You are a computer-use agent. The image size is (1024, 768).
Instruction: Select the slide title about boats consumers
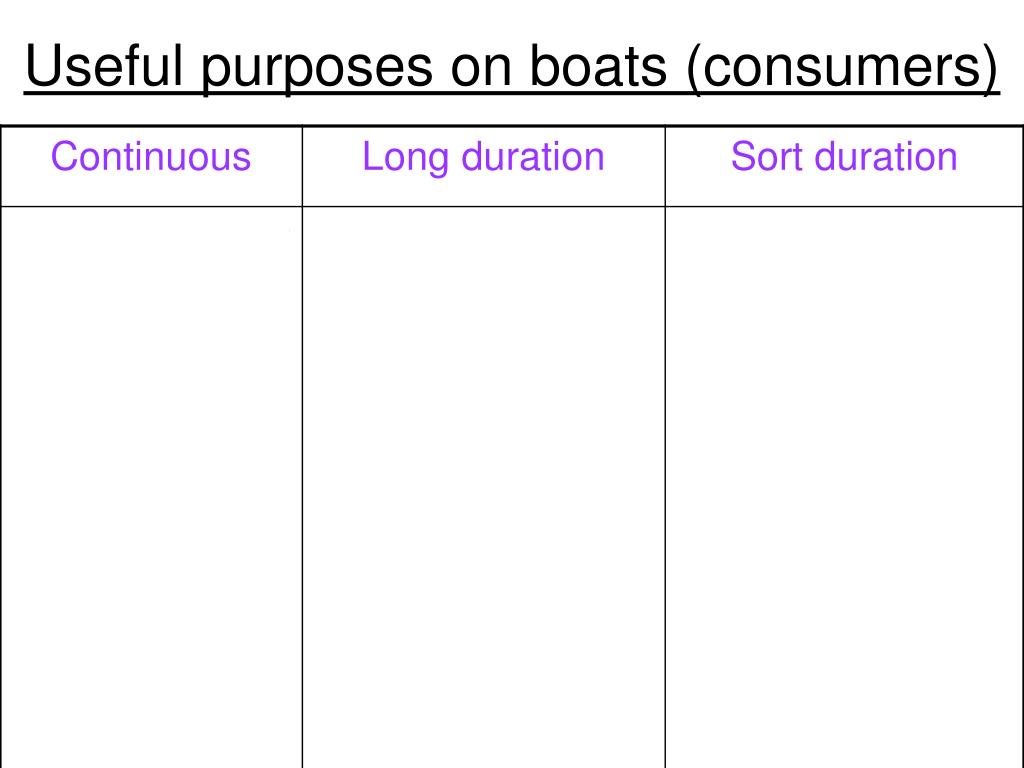tap(512, 67)
